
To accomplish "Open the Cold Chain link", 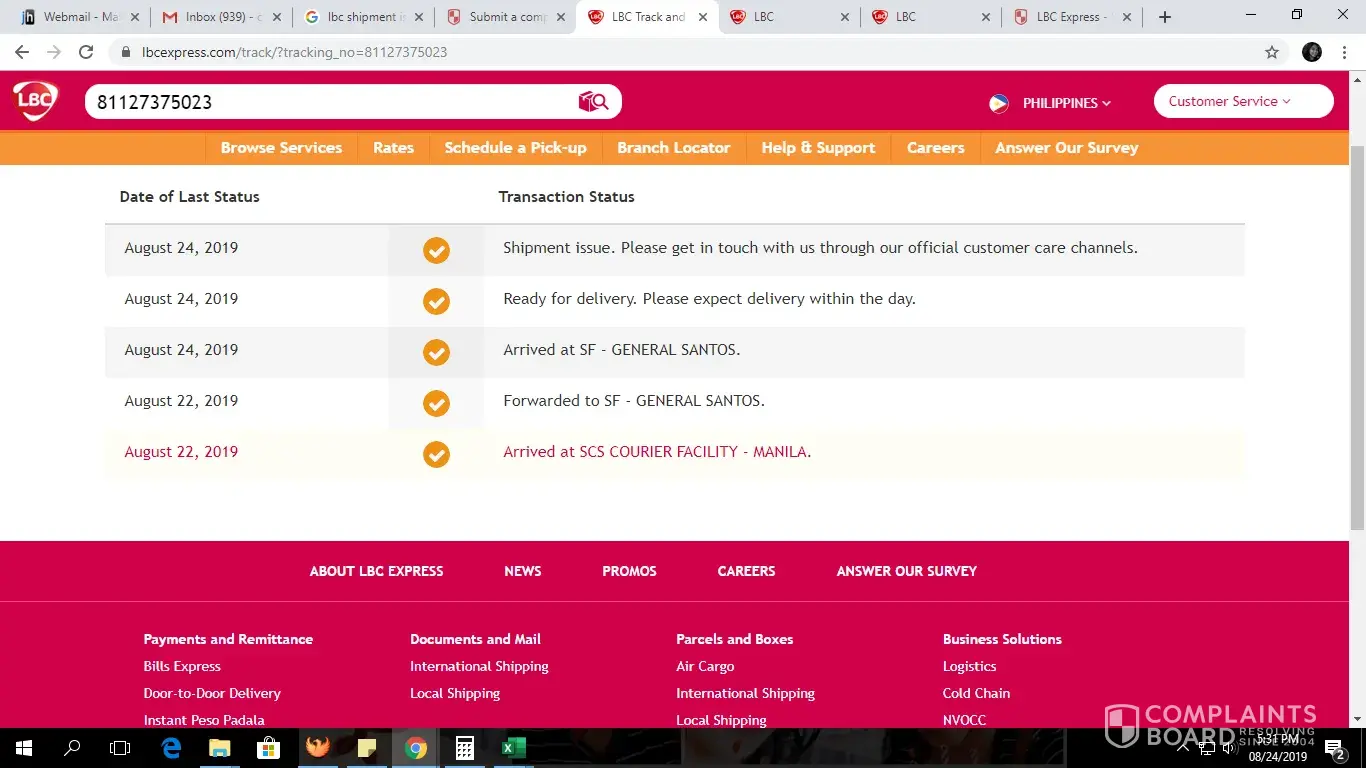I will click(x=977, y=693).
